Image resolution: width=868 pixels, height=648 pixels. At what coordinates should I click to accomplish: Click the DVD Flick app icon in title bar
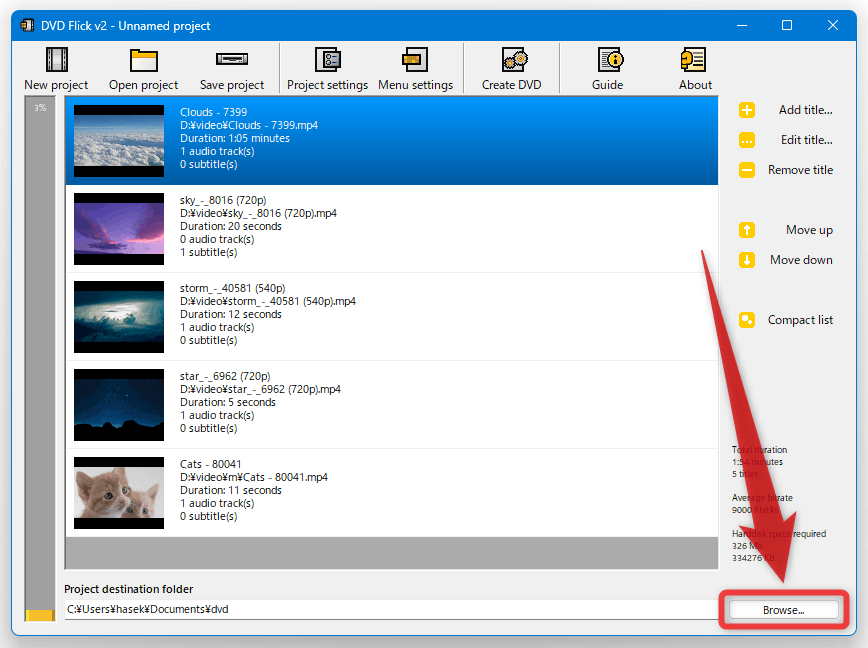(x=27, y=25)
